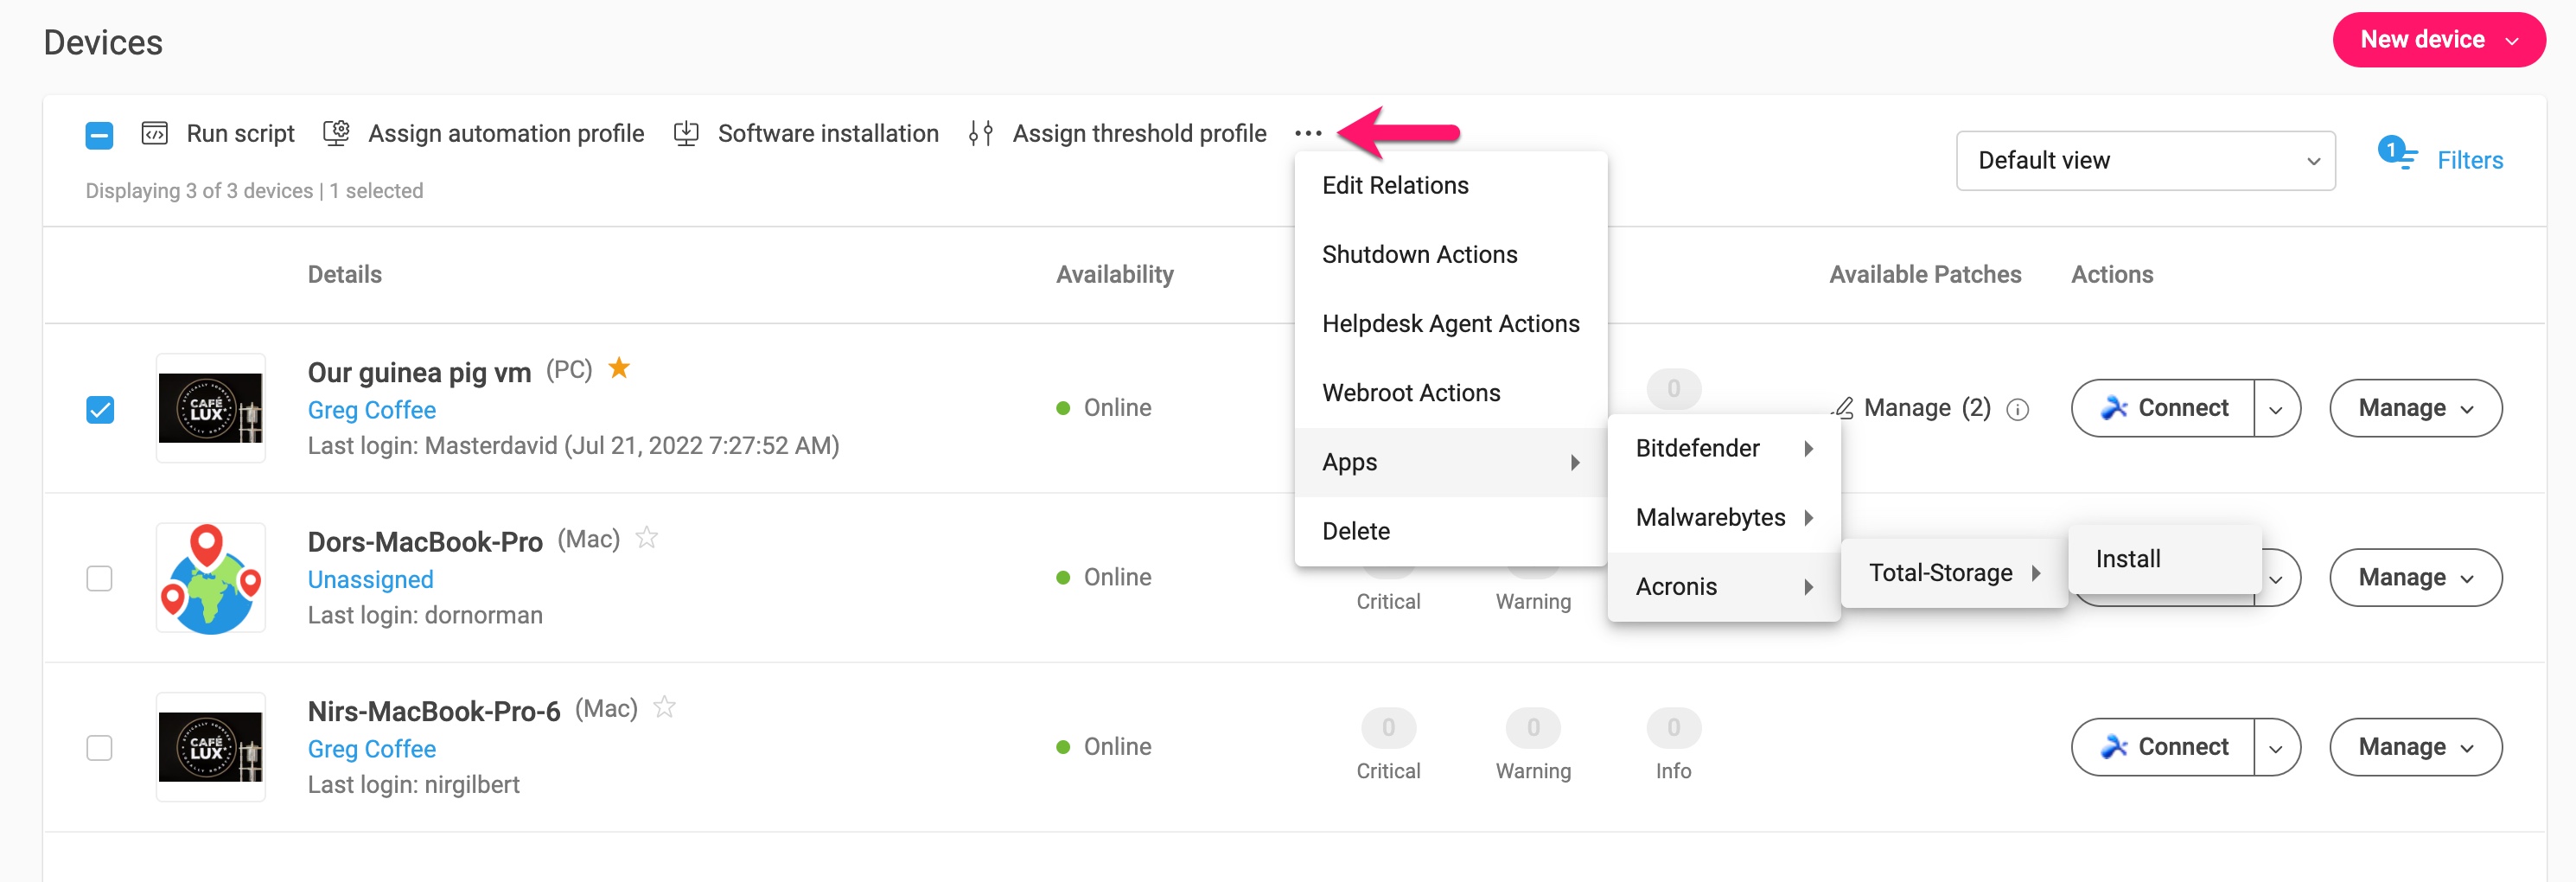Open the Dors-MacBook-Pro globe thumbnail
The height and width of the screenshot is (882, 2576).
pos(211,578)
